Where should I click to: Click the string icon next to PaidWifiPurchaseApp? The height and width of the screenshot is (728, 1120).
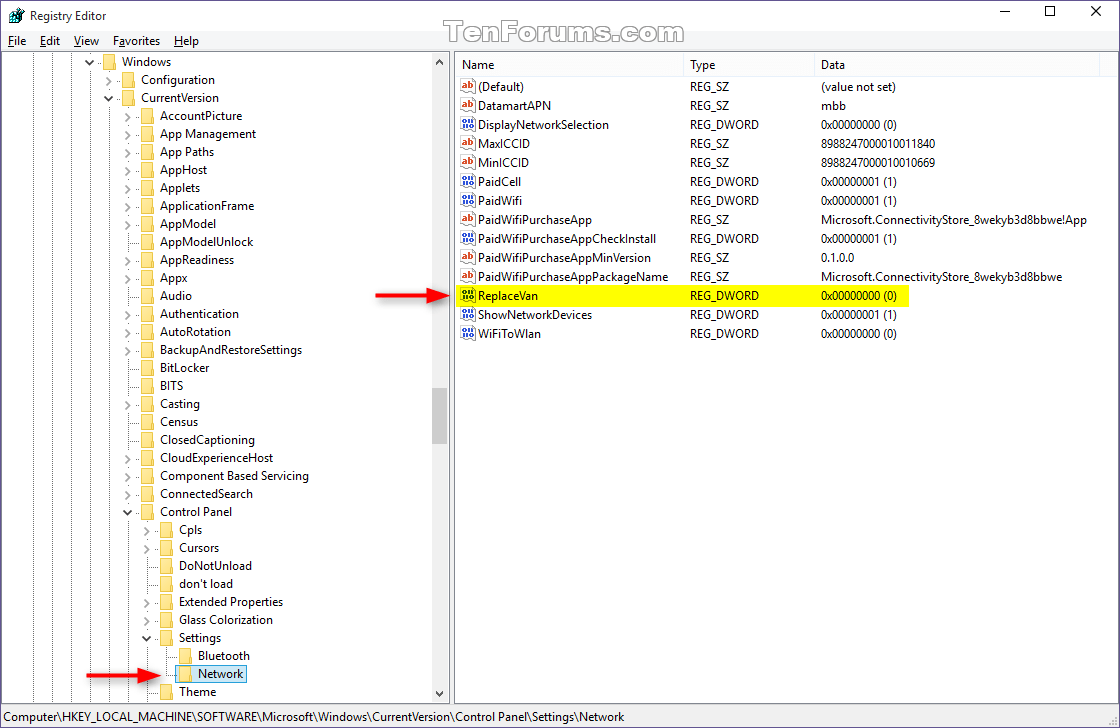[x=467, y=219]
